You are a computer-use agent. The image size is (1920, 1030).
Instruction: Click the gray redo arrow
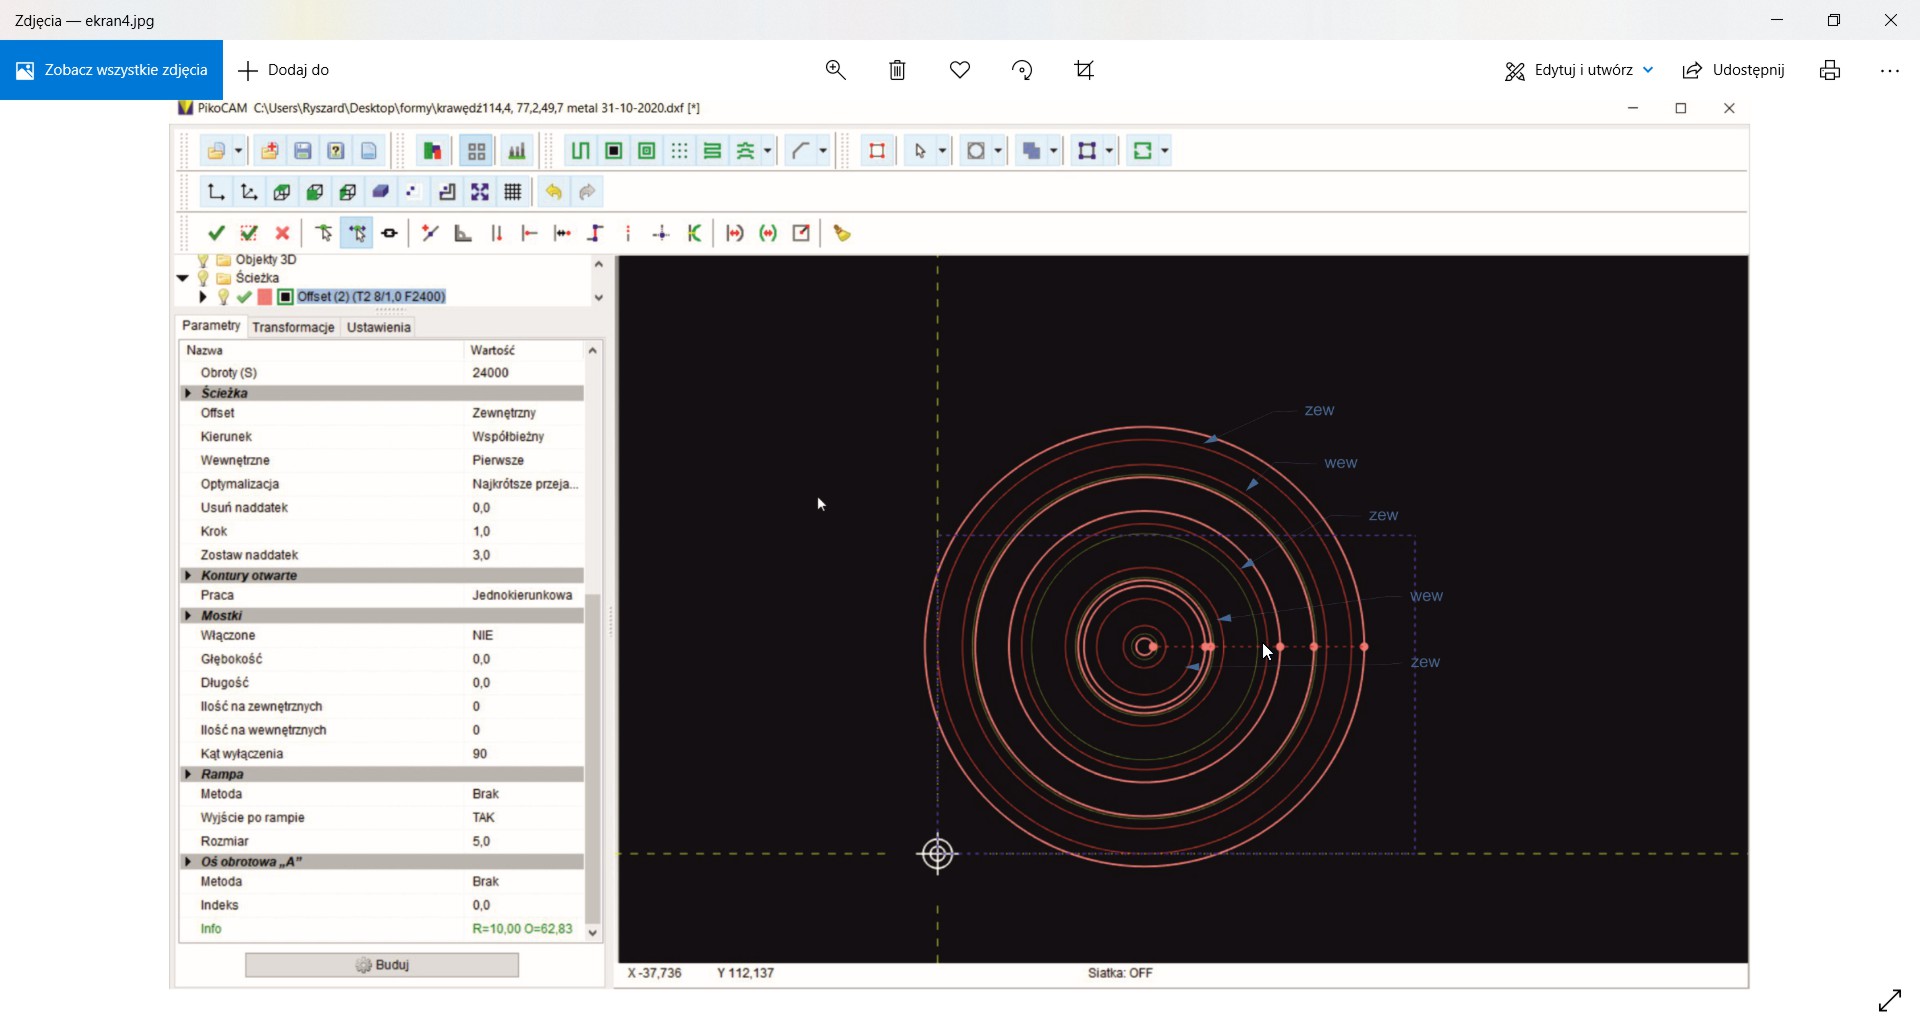tap(588, 193)
